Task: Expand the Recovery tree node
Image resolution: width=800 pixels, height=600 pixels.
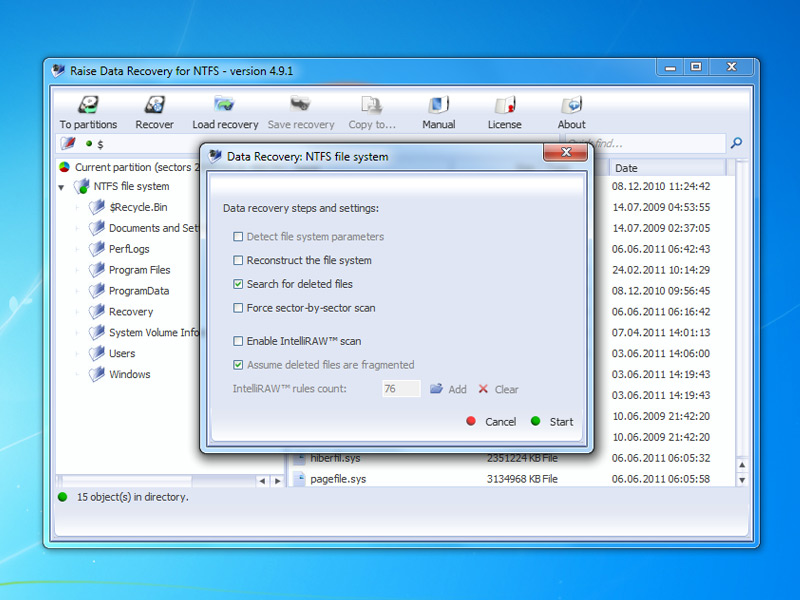Action: [x=77, y=312]
